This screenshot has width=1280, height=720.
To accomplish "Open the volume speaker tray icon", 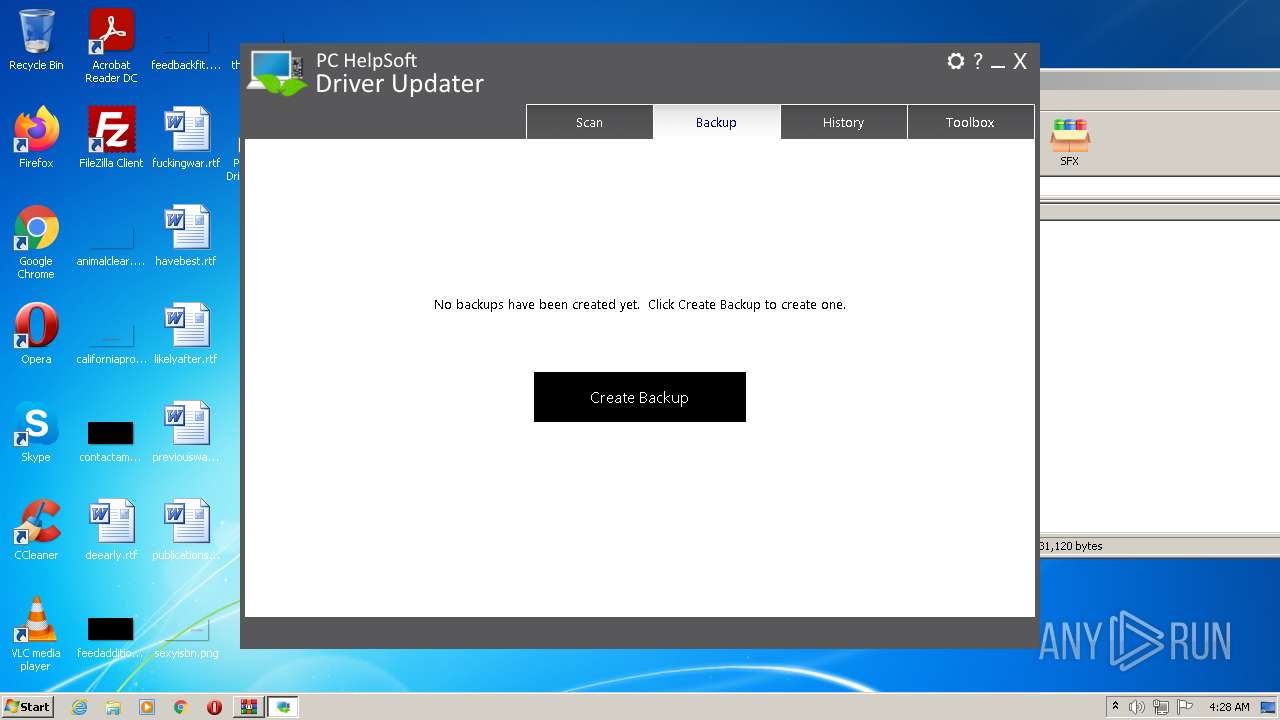I will coord(1137,707).
